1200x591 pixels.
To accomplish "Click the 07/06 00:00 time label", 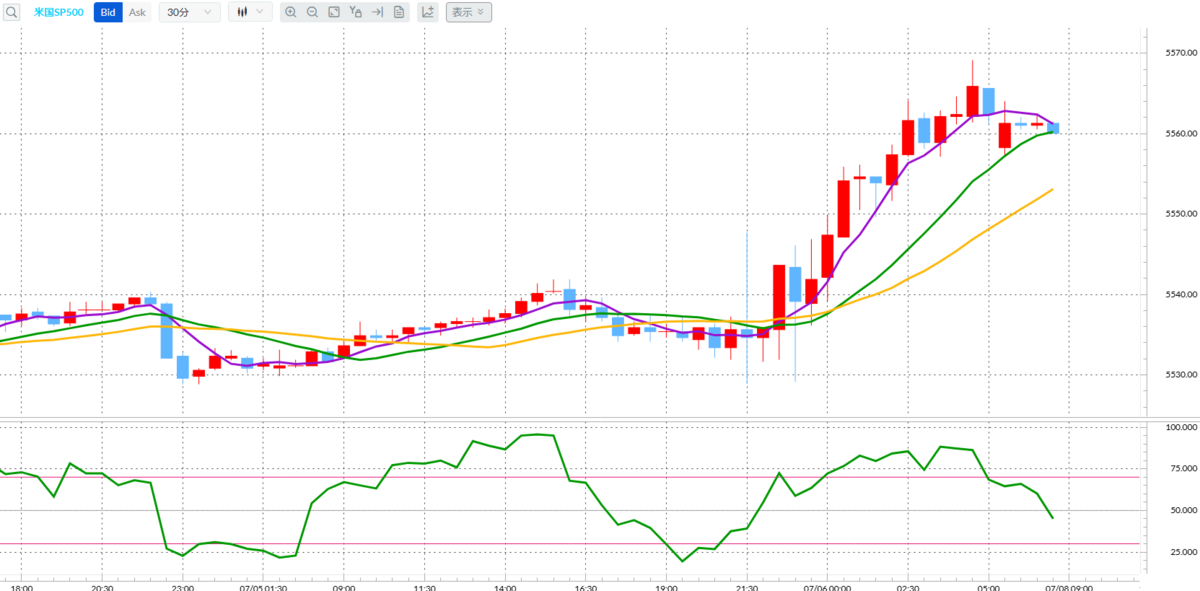I will coord(827,586).
